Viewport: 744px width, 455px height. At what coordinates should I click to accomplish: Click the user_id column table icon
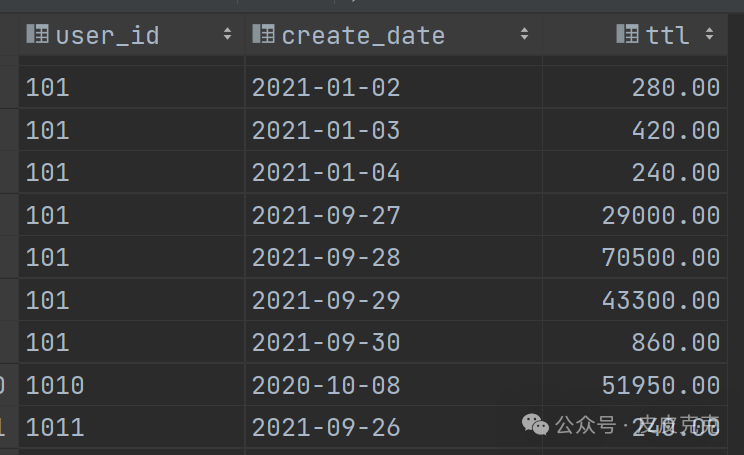click(36, 35)
